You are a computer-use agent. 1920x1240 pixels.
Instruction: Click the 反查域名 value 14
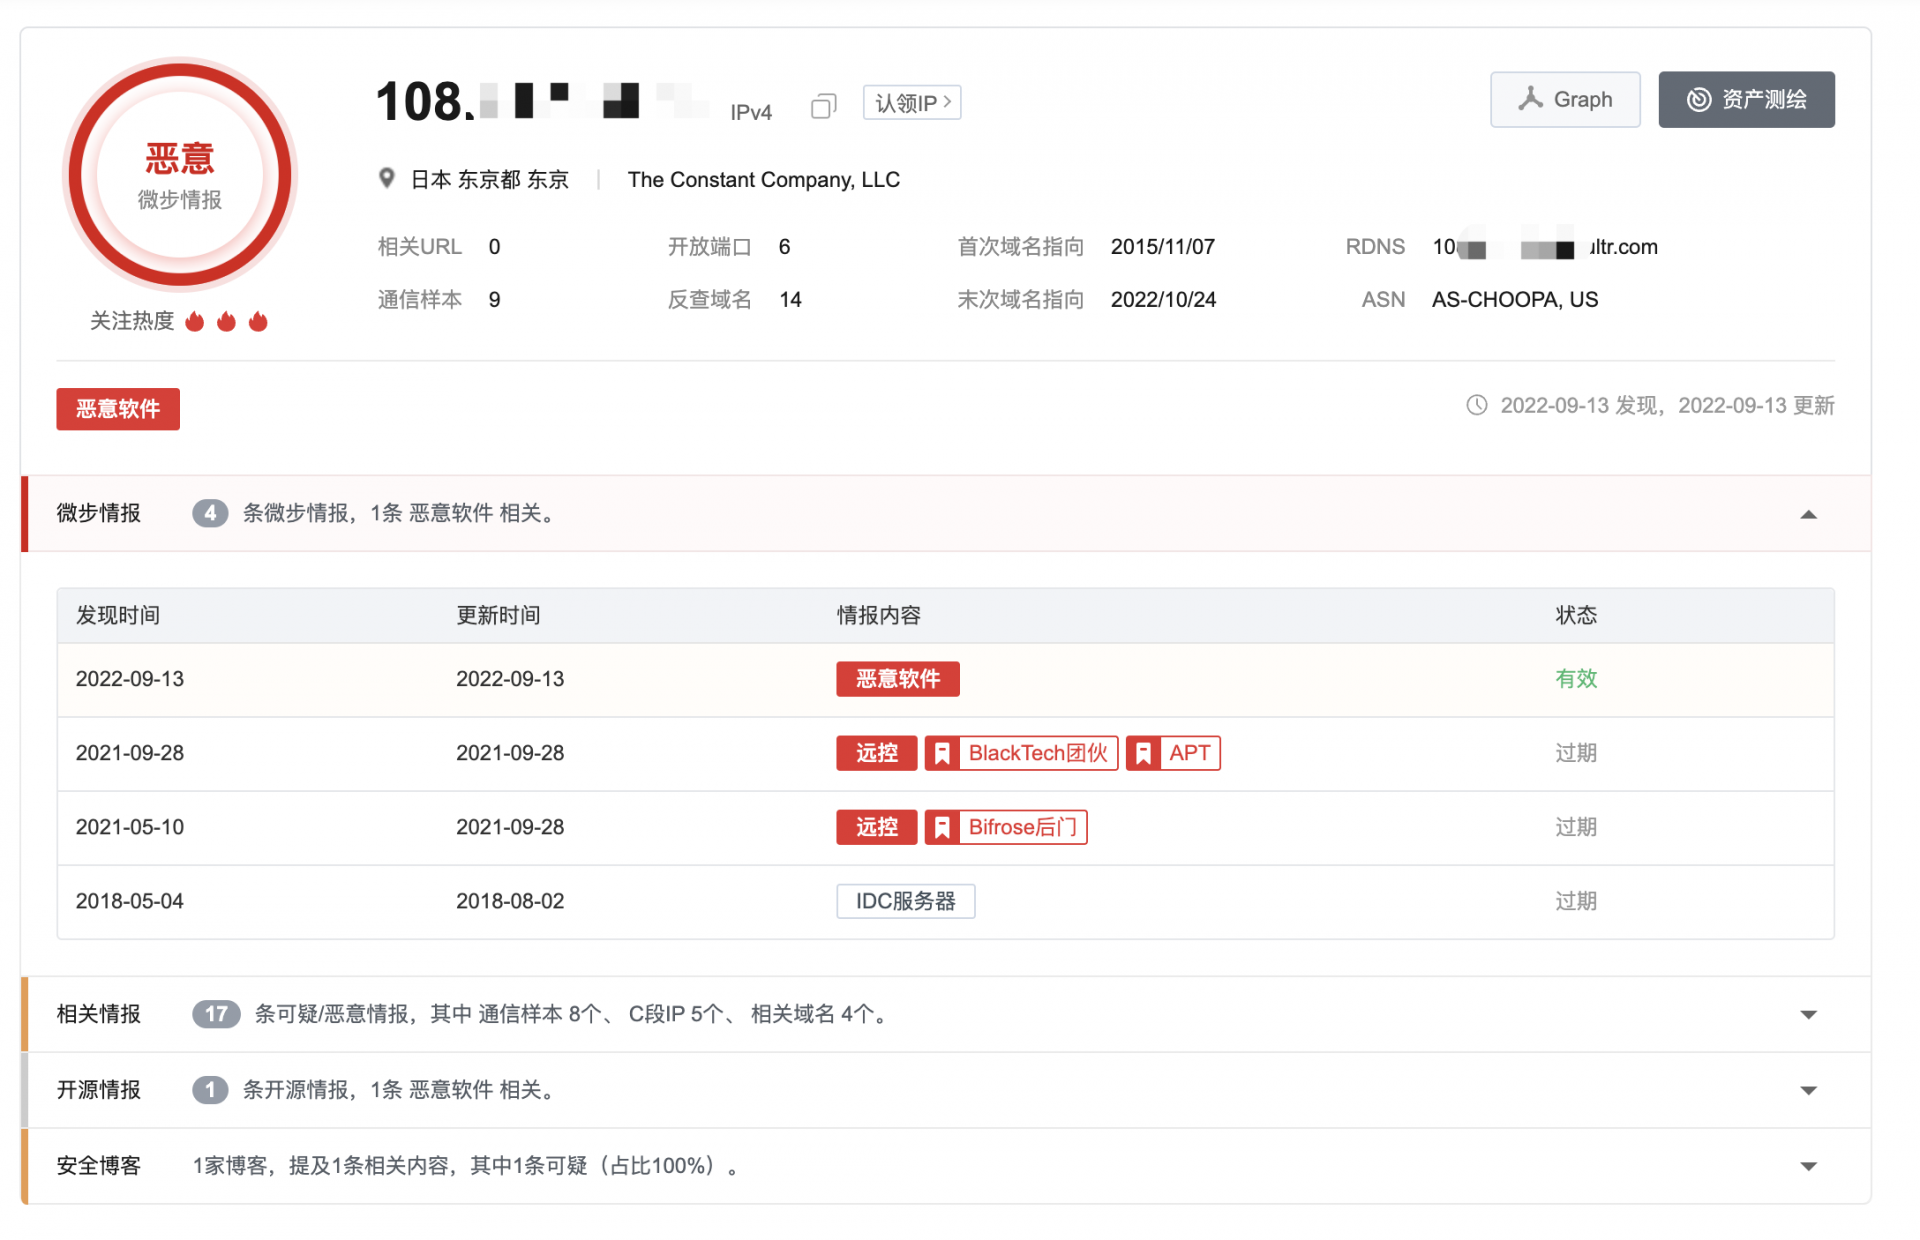point(791,300)
